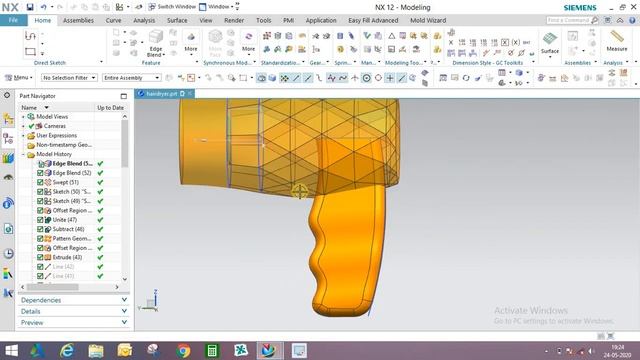Toggle the Extrude (43) checkbox
The height and width of the screenshot is (360, 640).
40,258
